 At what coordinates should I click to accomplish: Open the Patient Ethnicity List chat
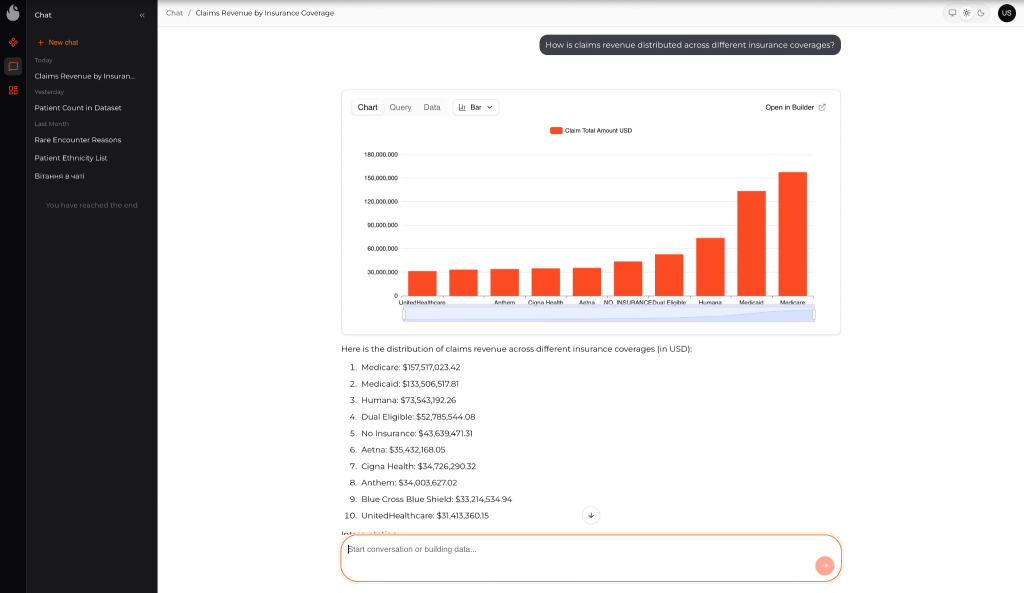(x=71, y=158)
